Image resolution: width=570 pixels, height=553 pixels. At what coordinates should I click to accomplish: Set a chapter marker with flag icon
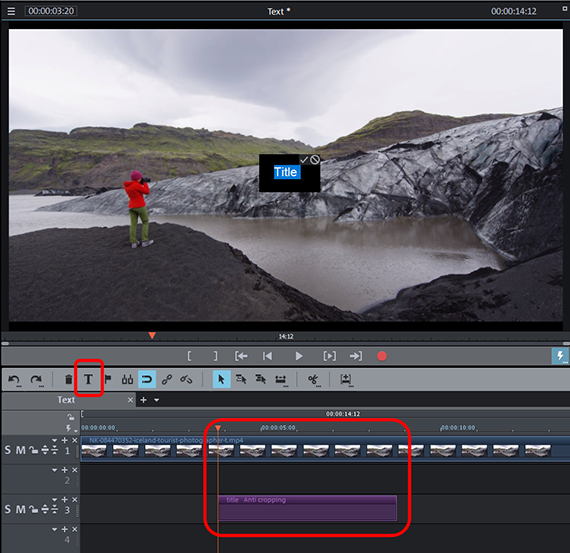tap(108, 379)
